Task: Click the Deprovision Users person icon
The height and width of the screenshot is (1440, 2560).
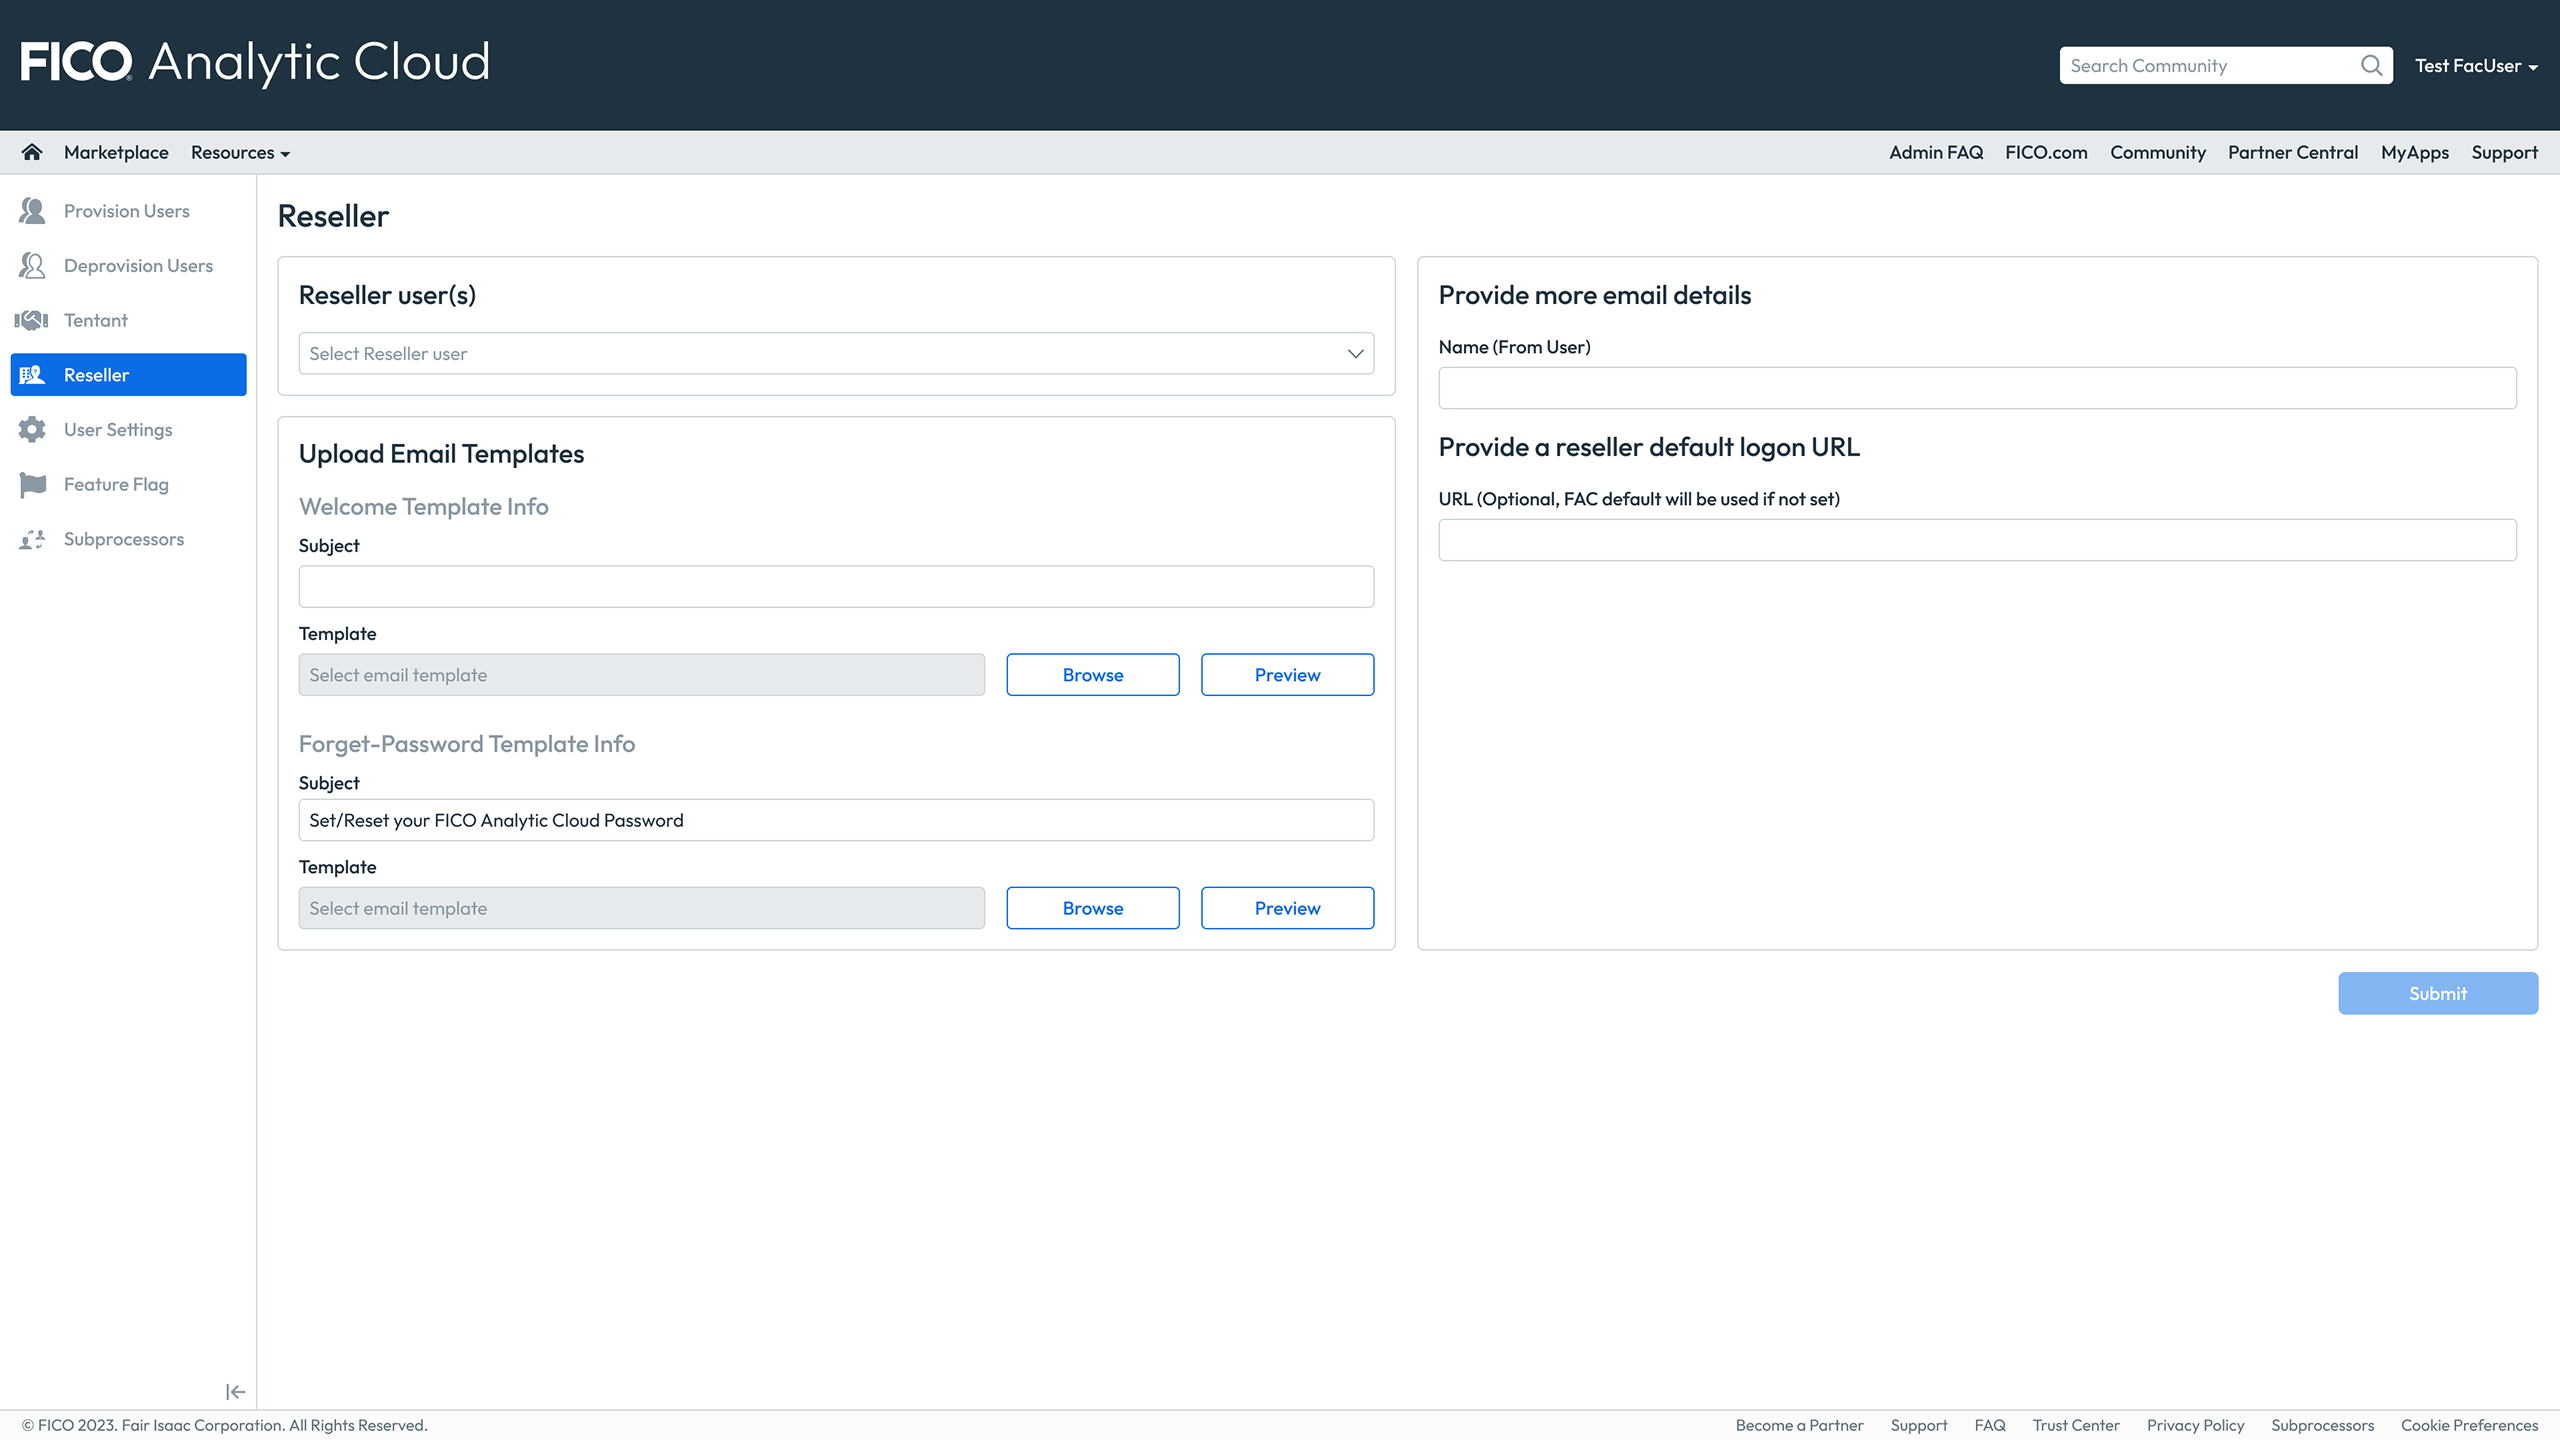Action: tap(32, 266)
